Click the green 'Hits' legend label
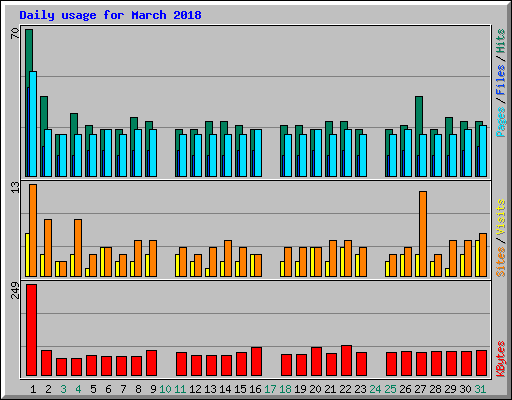Screen dimensions: 512x400 tap(501, 41)
